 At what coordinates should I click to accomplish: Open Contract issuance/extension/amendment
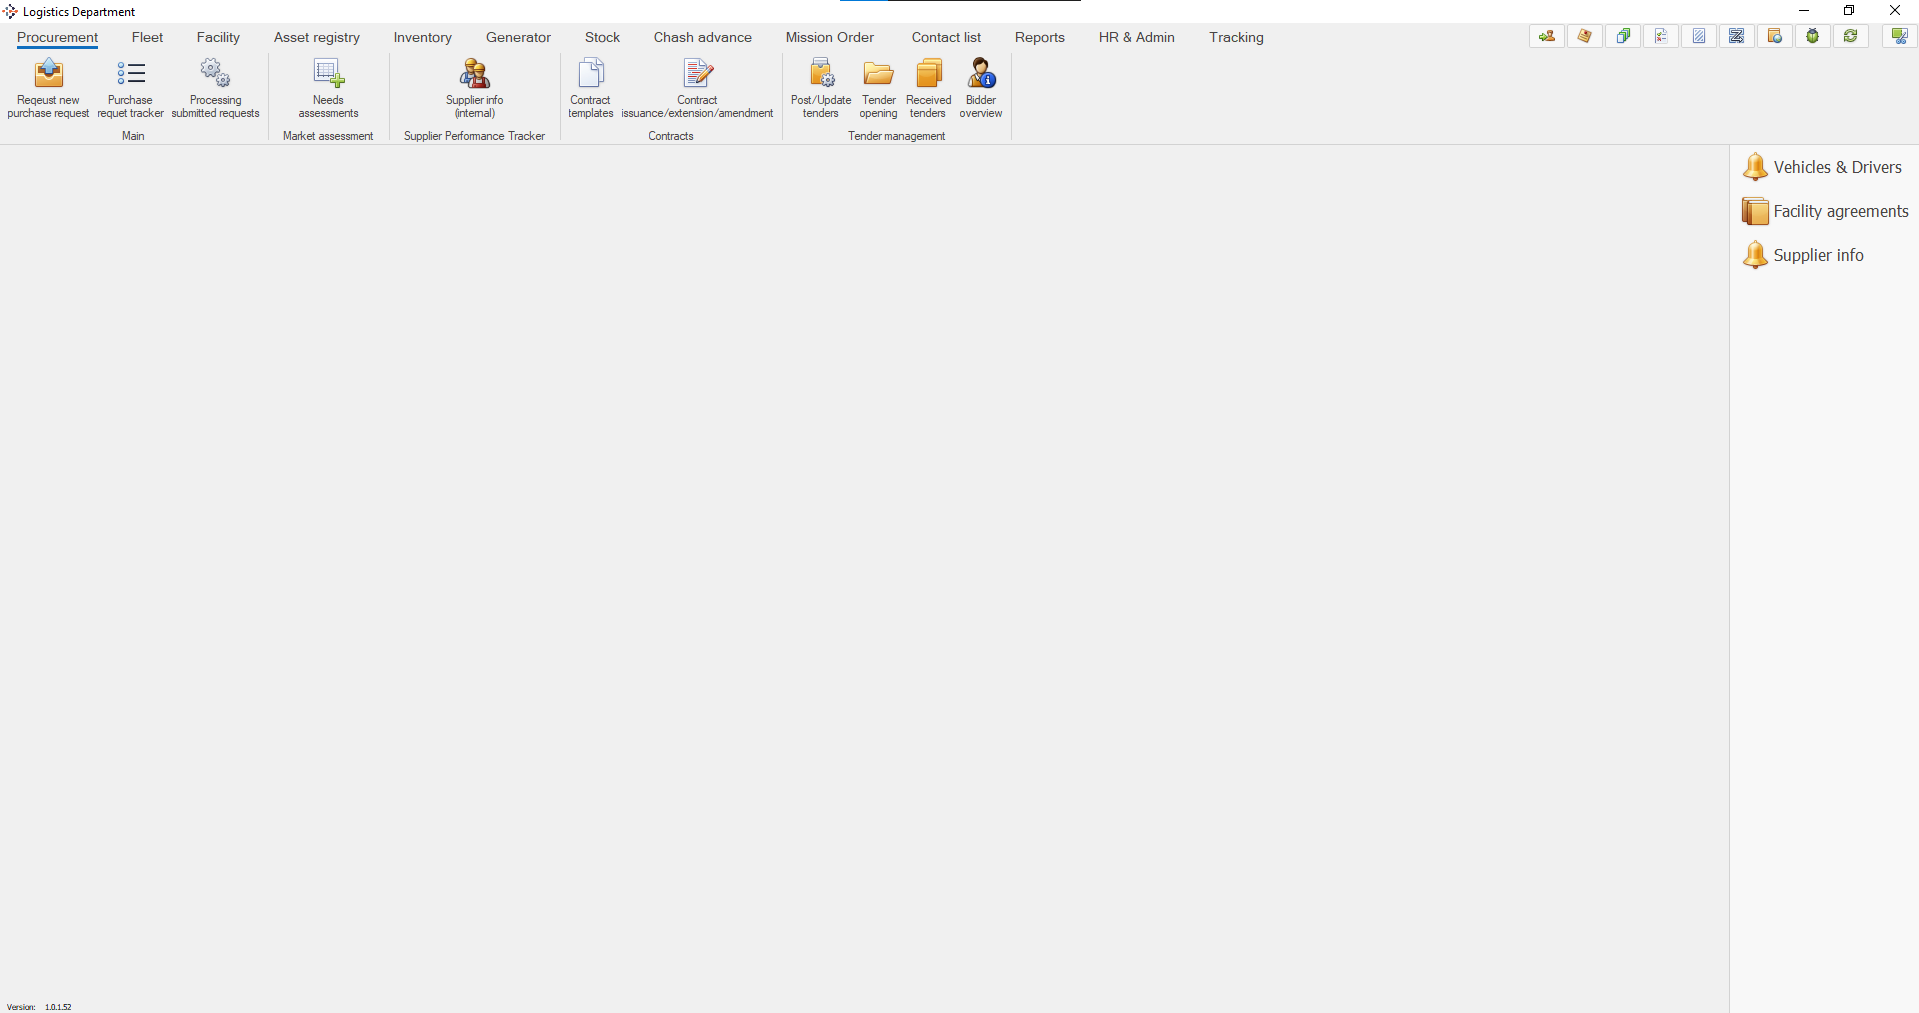click(x=697, y=75)
